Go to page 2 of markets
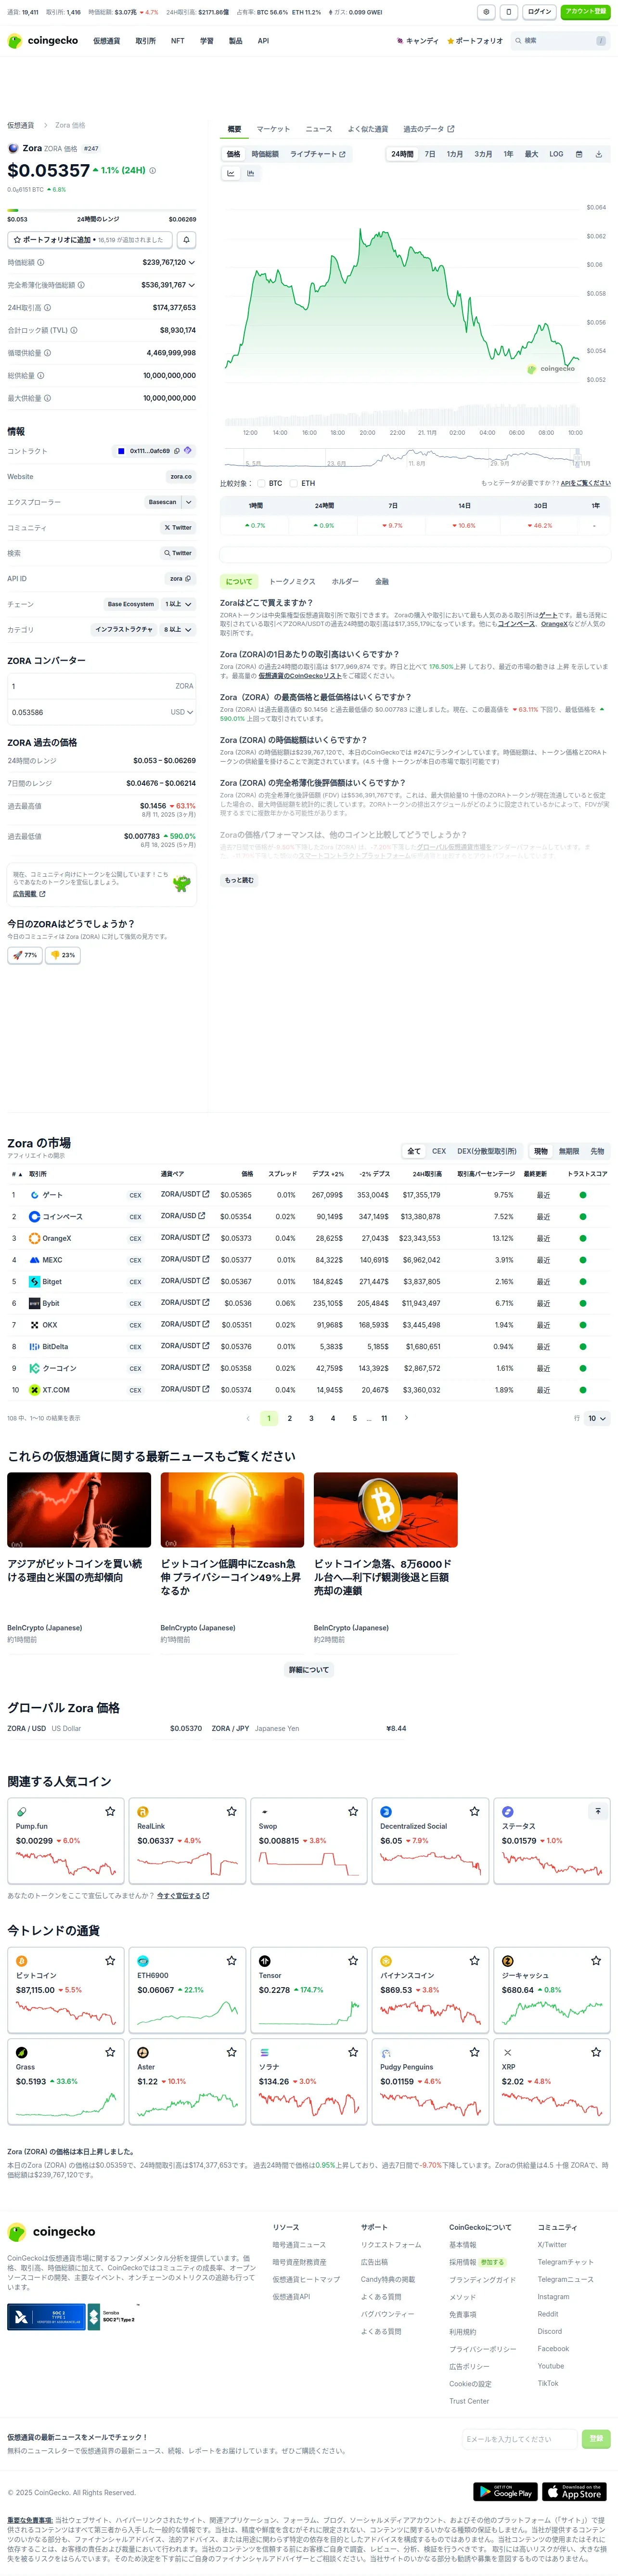 click(290, 1418)
